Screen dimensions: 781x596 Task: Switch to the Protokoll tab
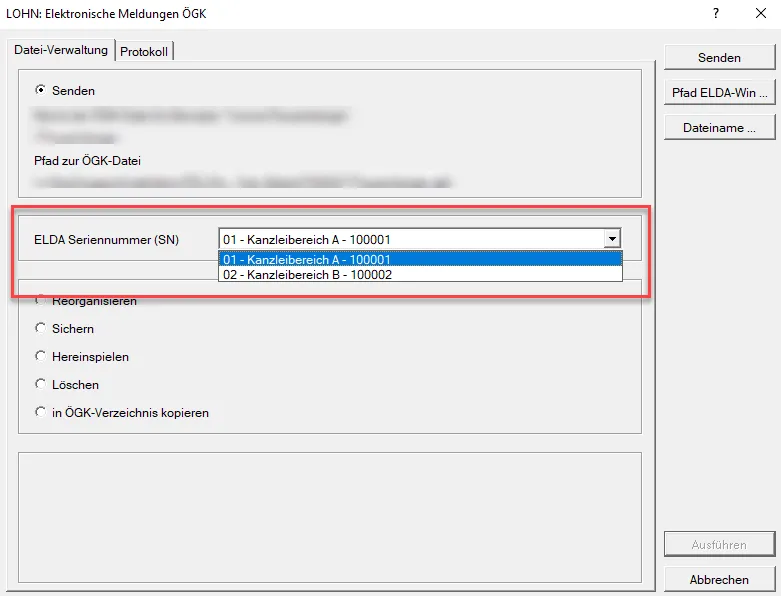pyautogui.click(x=144, y=51)
